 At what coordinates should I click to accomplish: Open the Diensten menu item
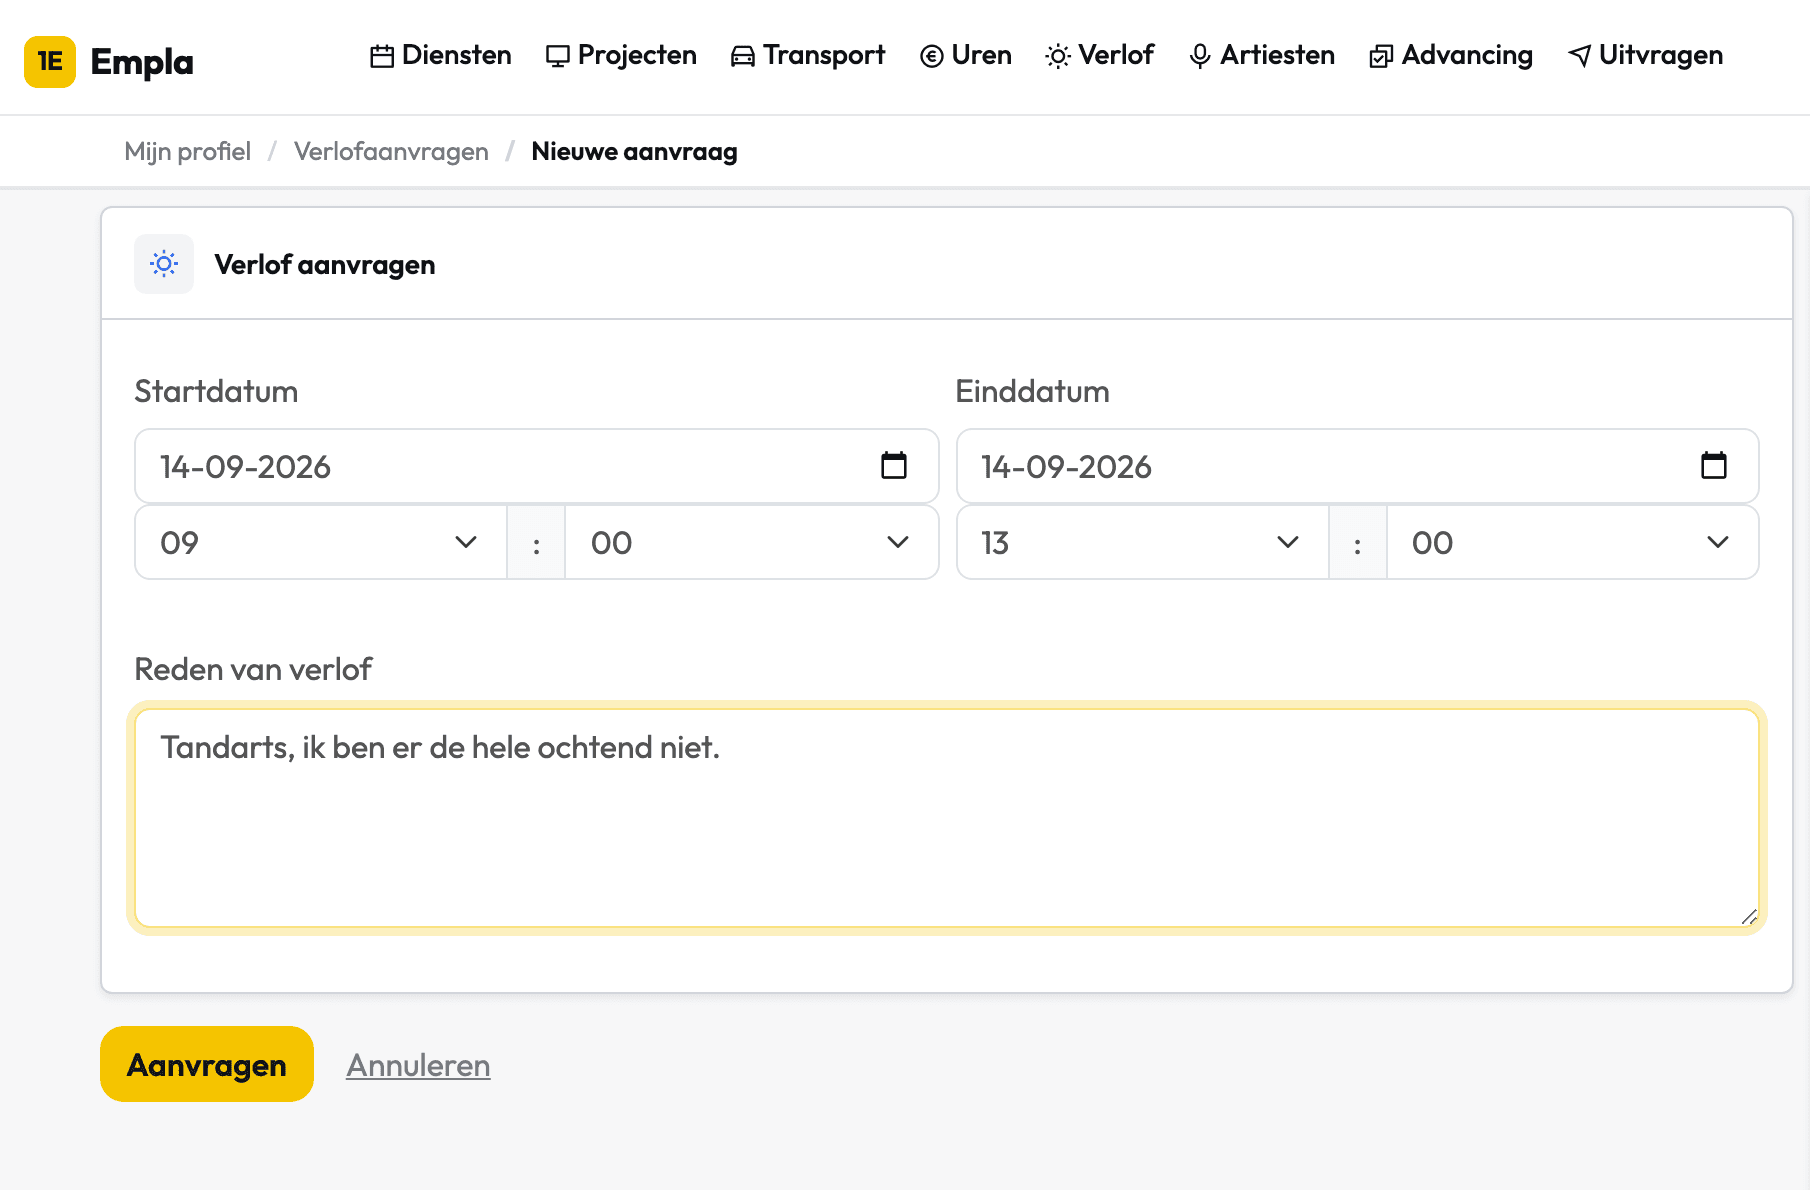point(441,56)
